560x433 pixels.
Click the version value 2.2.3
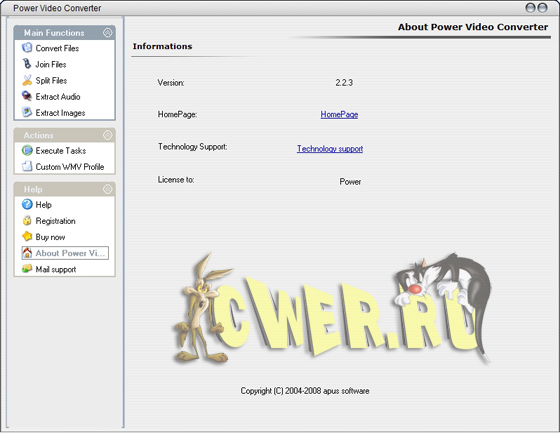click(x=344, y=83)
